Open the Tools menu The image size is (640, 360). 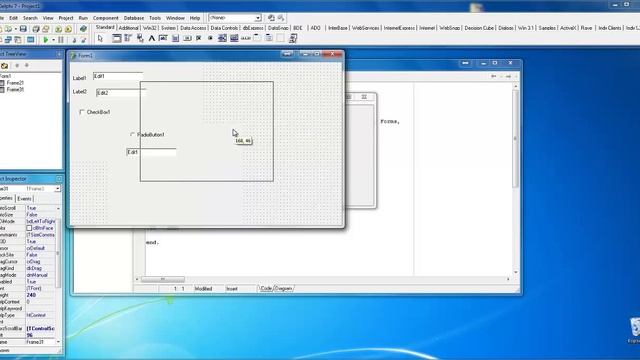click(x=155, y=18)
